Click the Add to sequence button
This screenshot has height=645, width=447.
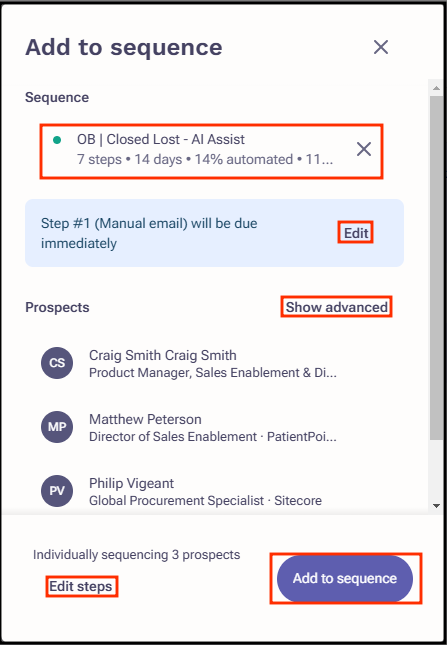pos(345,578)
